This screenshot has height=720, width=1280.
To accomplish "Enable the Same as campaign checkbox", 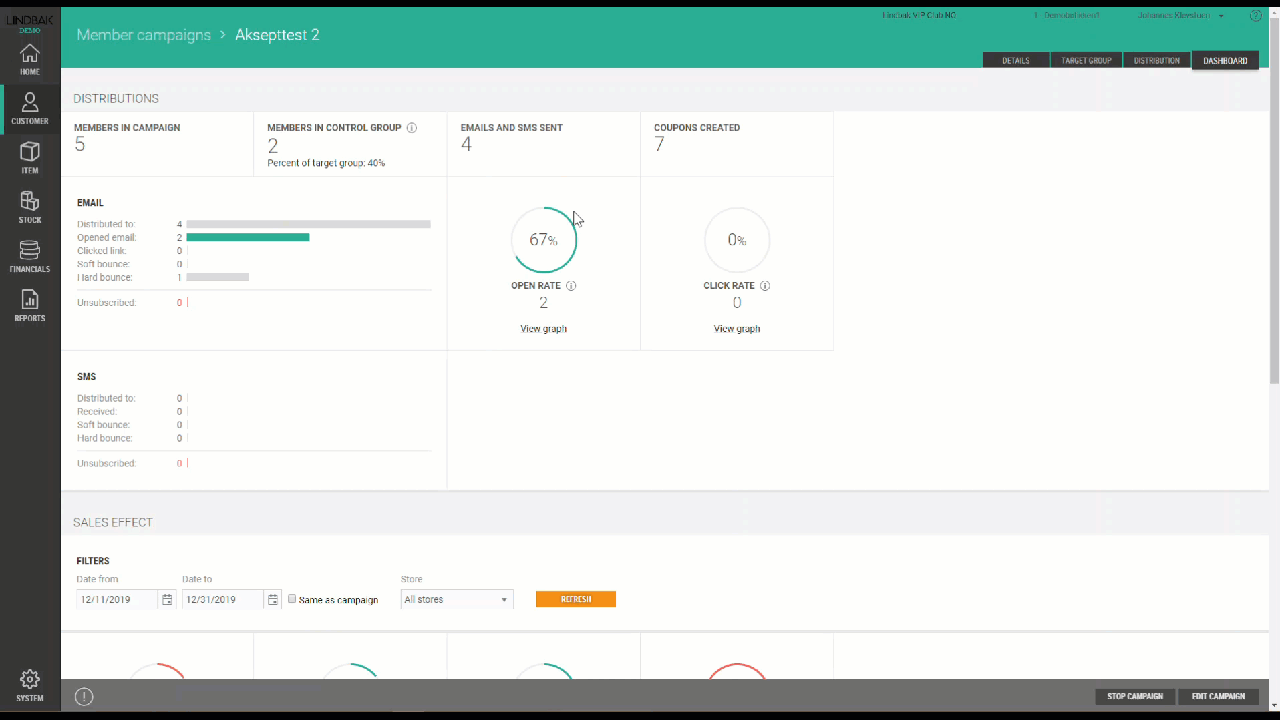I will point(292,599).
